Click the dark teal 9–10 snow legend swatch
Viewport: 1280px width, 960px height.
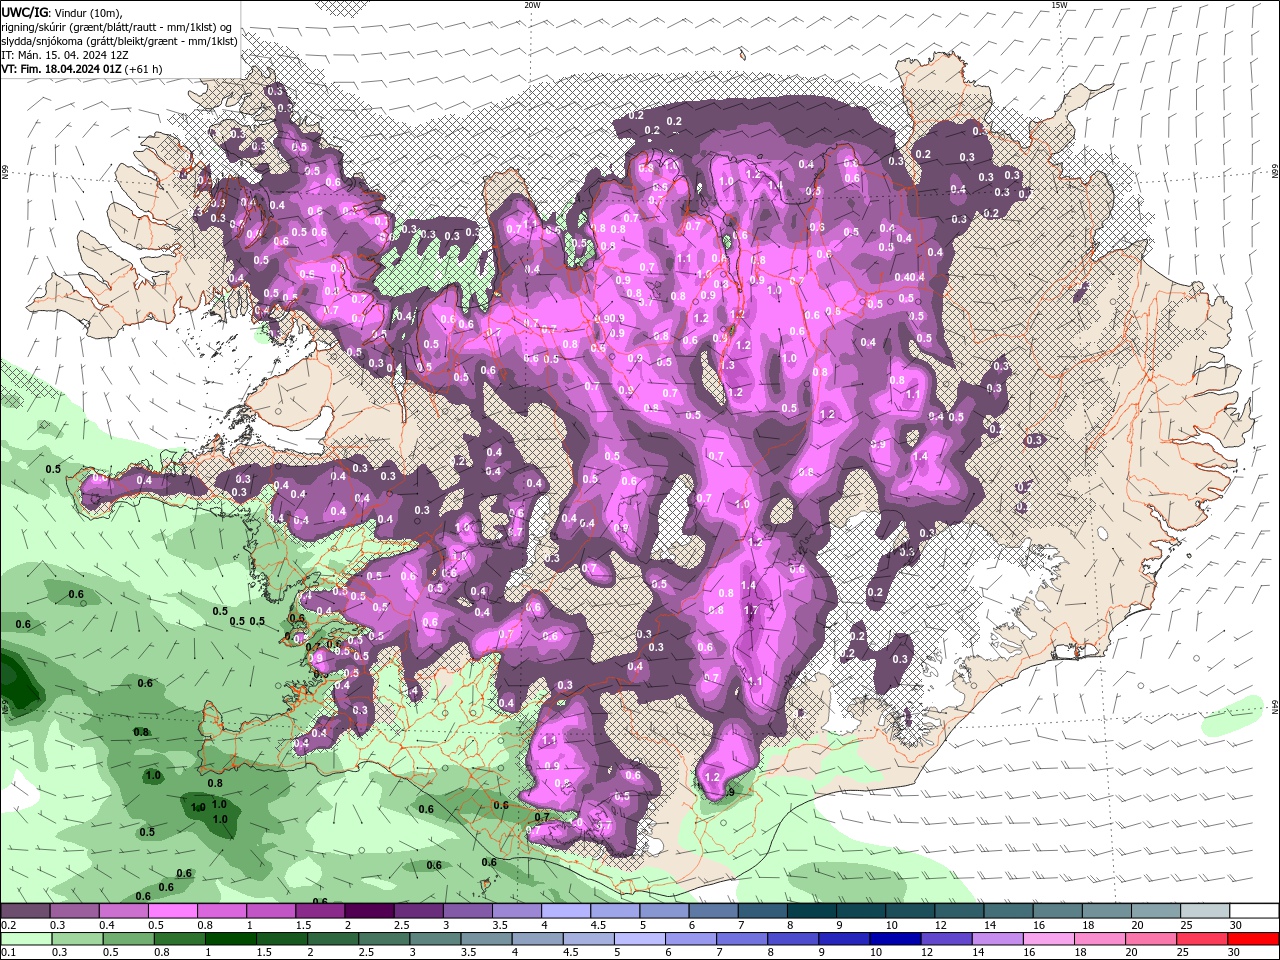click(861, 911)
